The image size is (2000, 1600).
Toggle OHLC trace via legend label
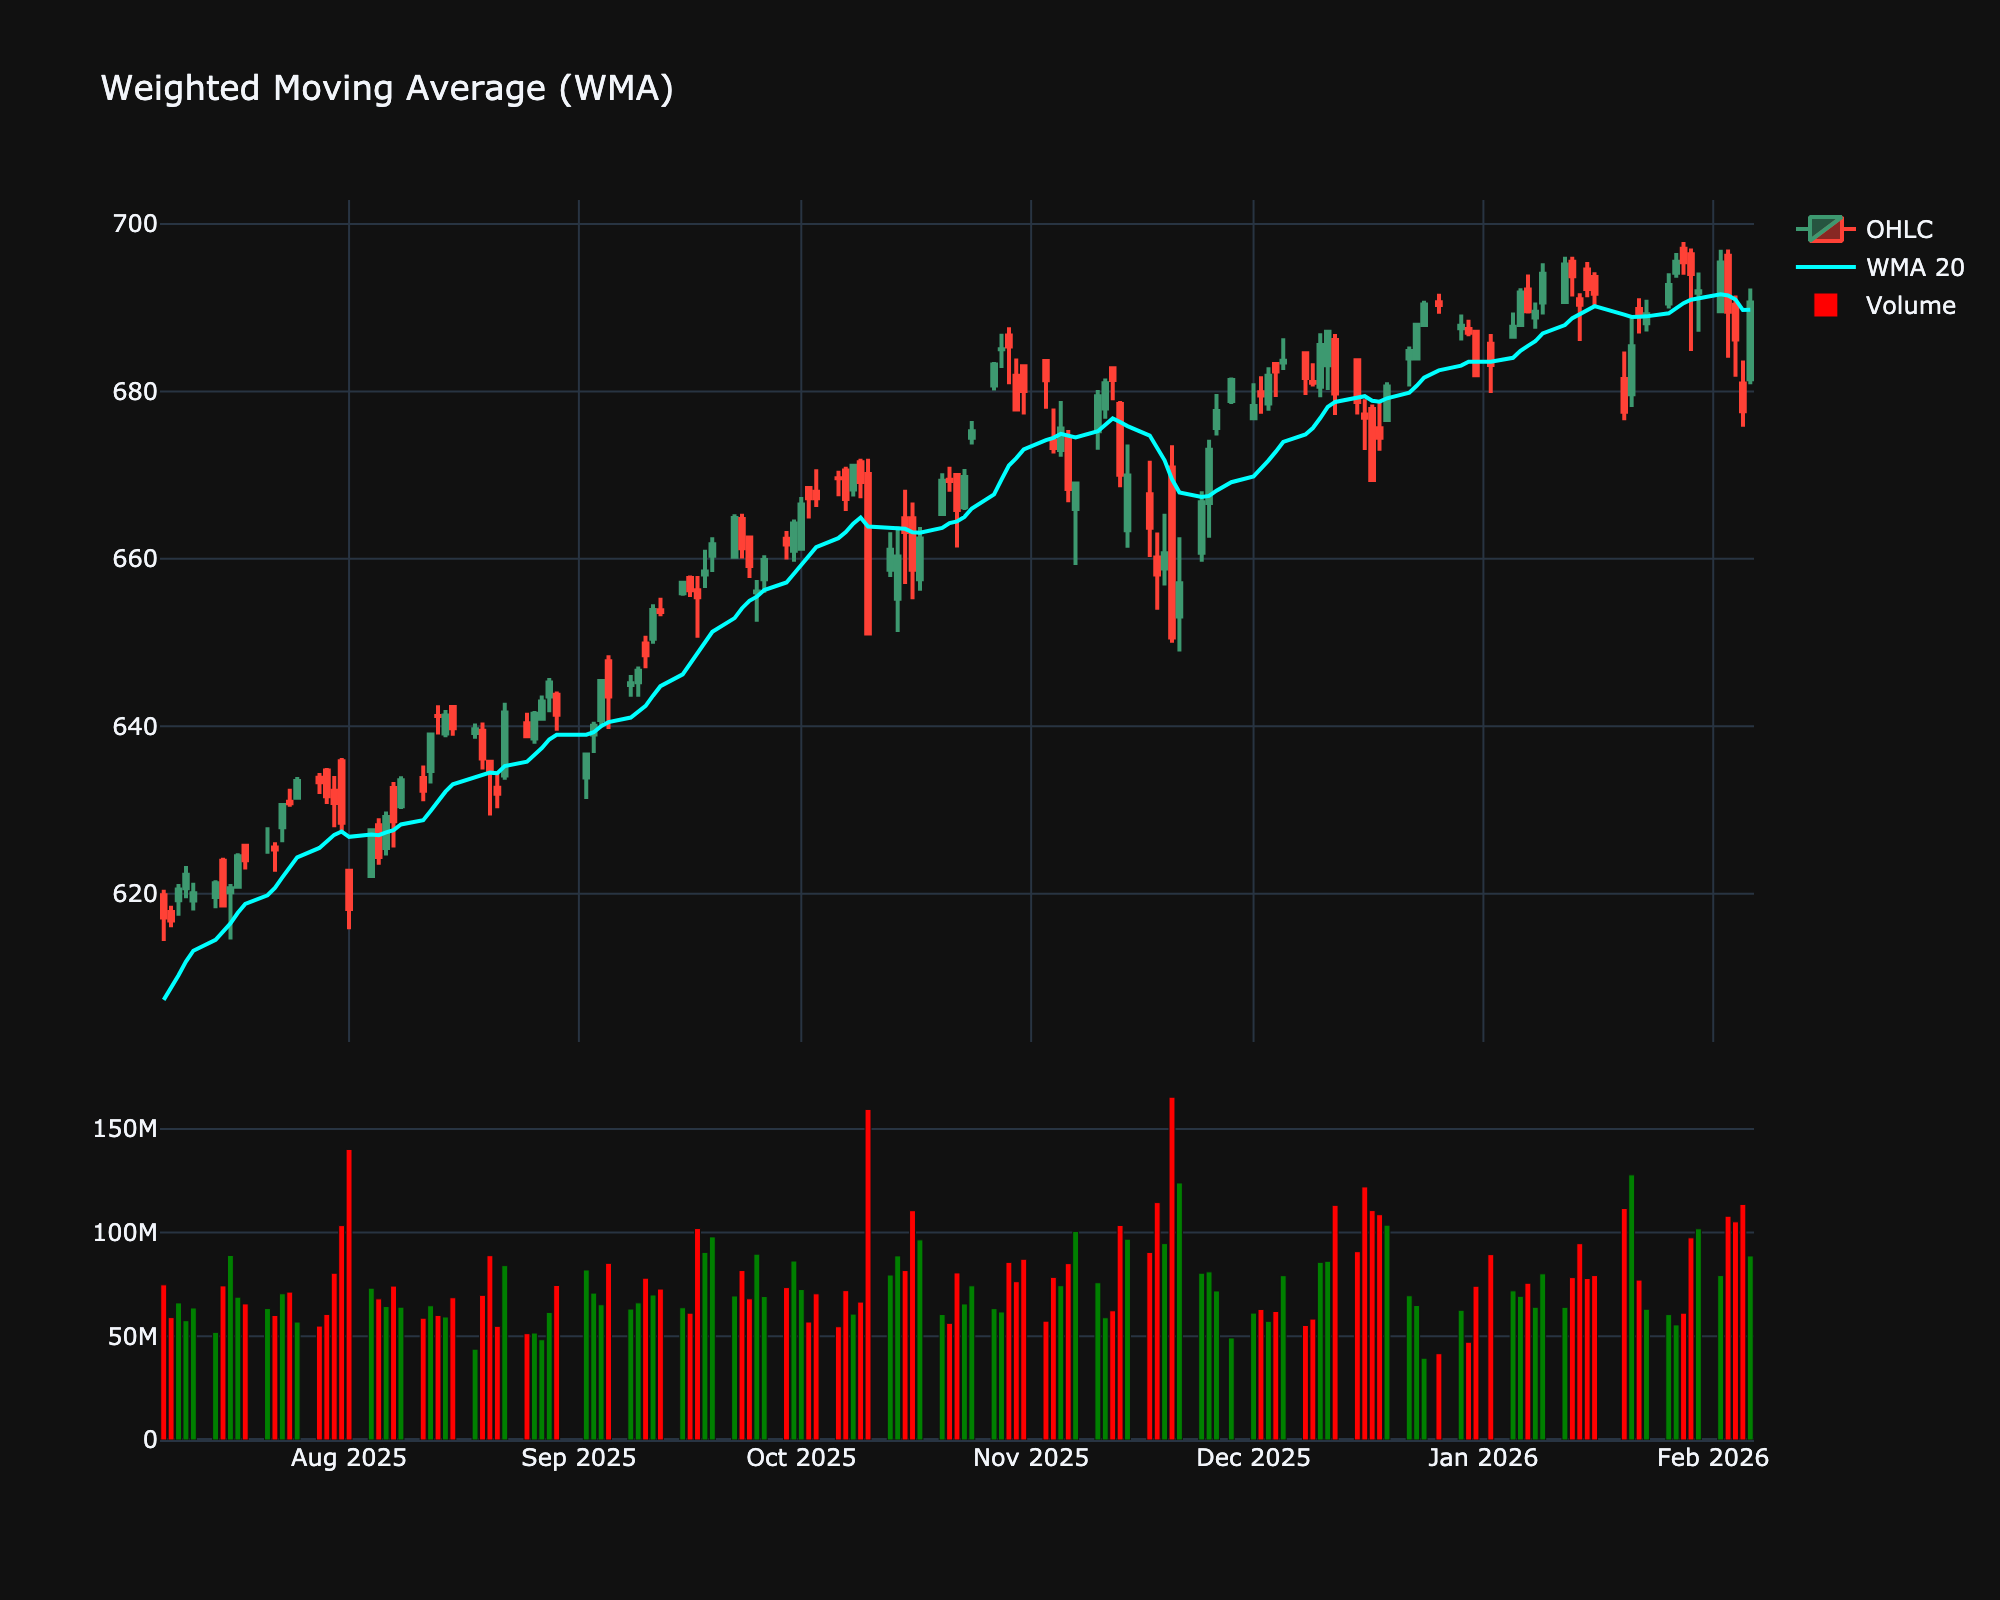[1899, 229]
